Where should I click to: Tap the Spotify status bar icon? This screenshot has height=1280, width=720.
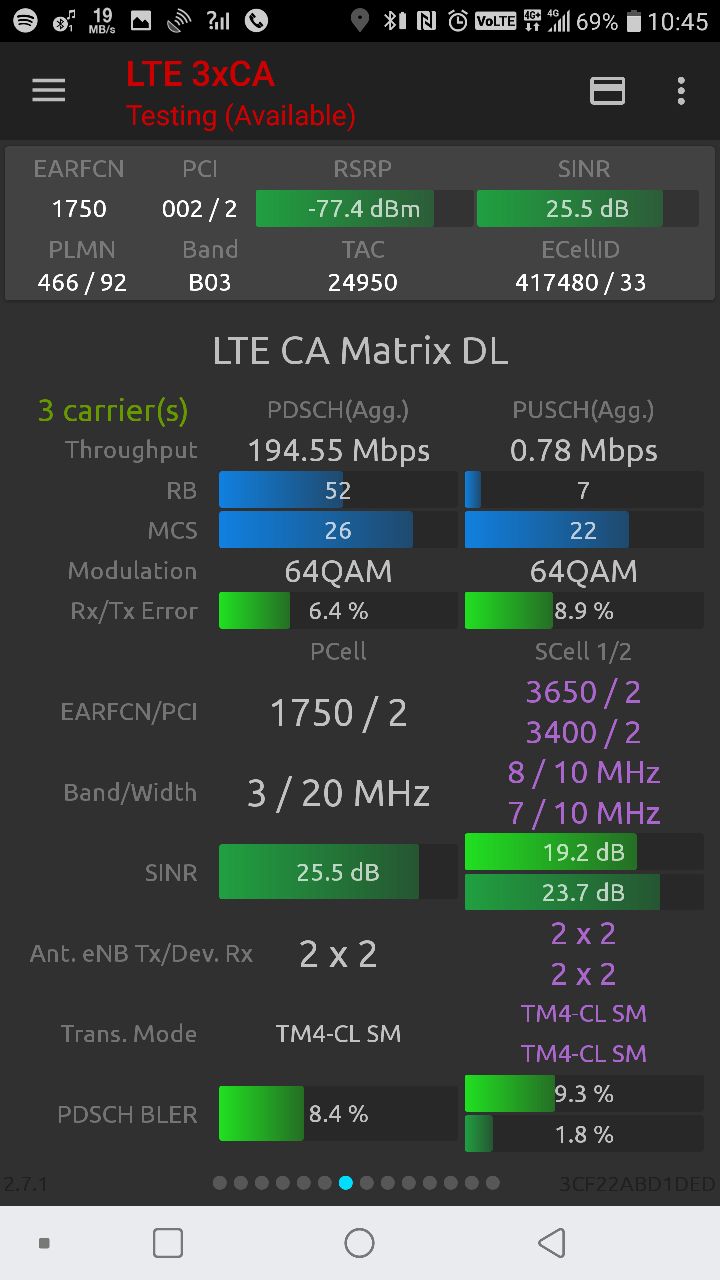click(26, 20)
